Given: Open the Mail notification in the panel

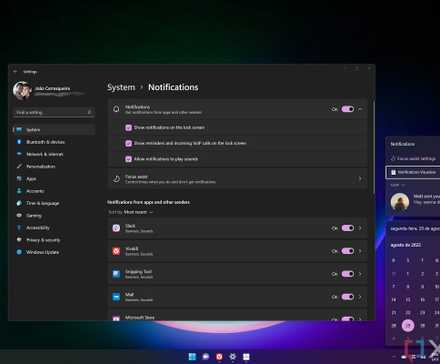Looking at the screenshot, I should (x=413, y=202).
